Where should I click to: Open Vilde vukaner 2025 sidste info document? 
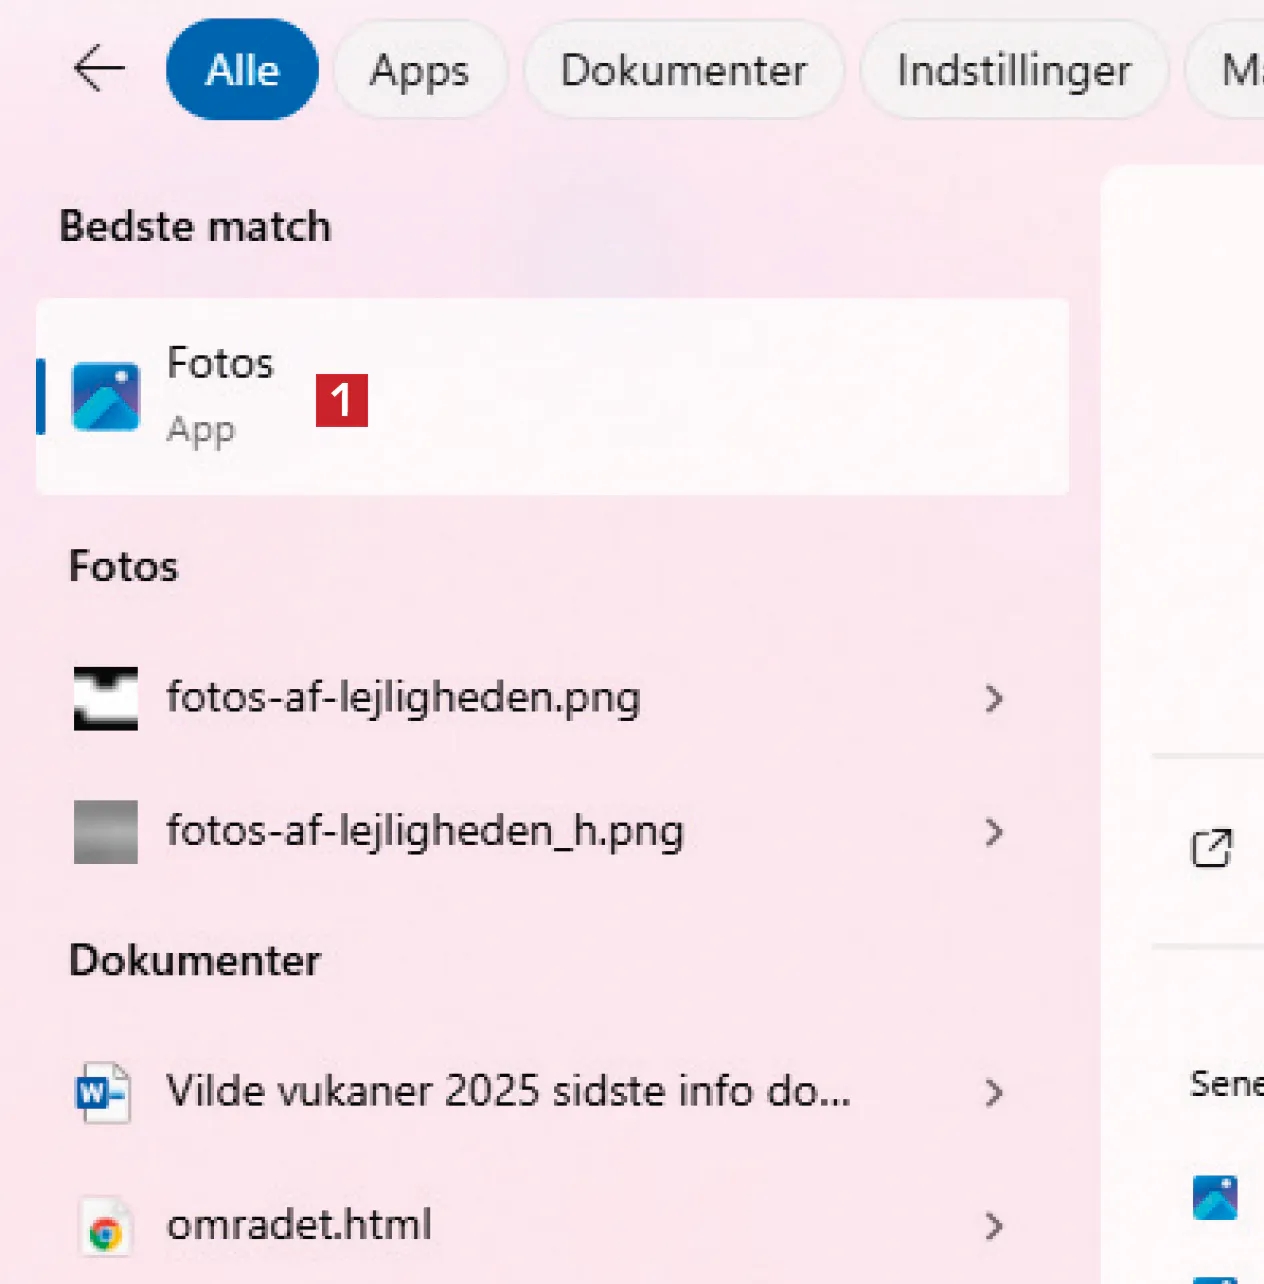point(508,1091)
